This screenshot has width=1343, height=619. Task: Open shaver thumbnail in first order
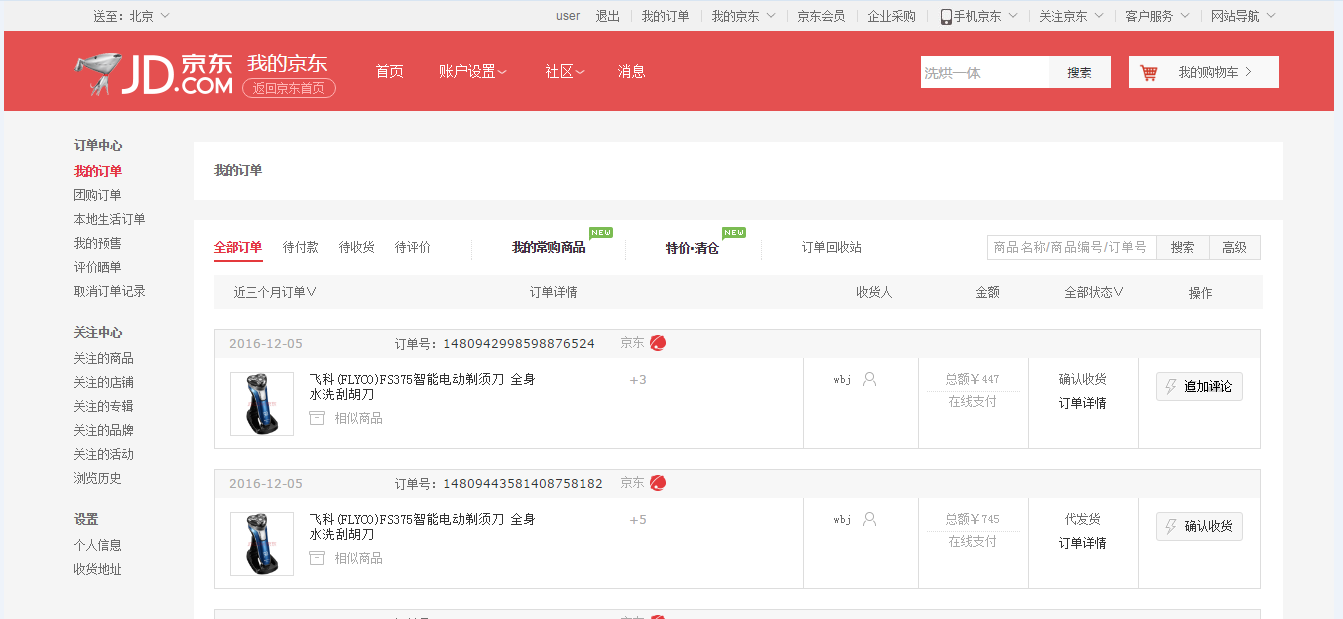click(x=262, y=404)
